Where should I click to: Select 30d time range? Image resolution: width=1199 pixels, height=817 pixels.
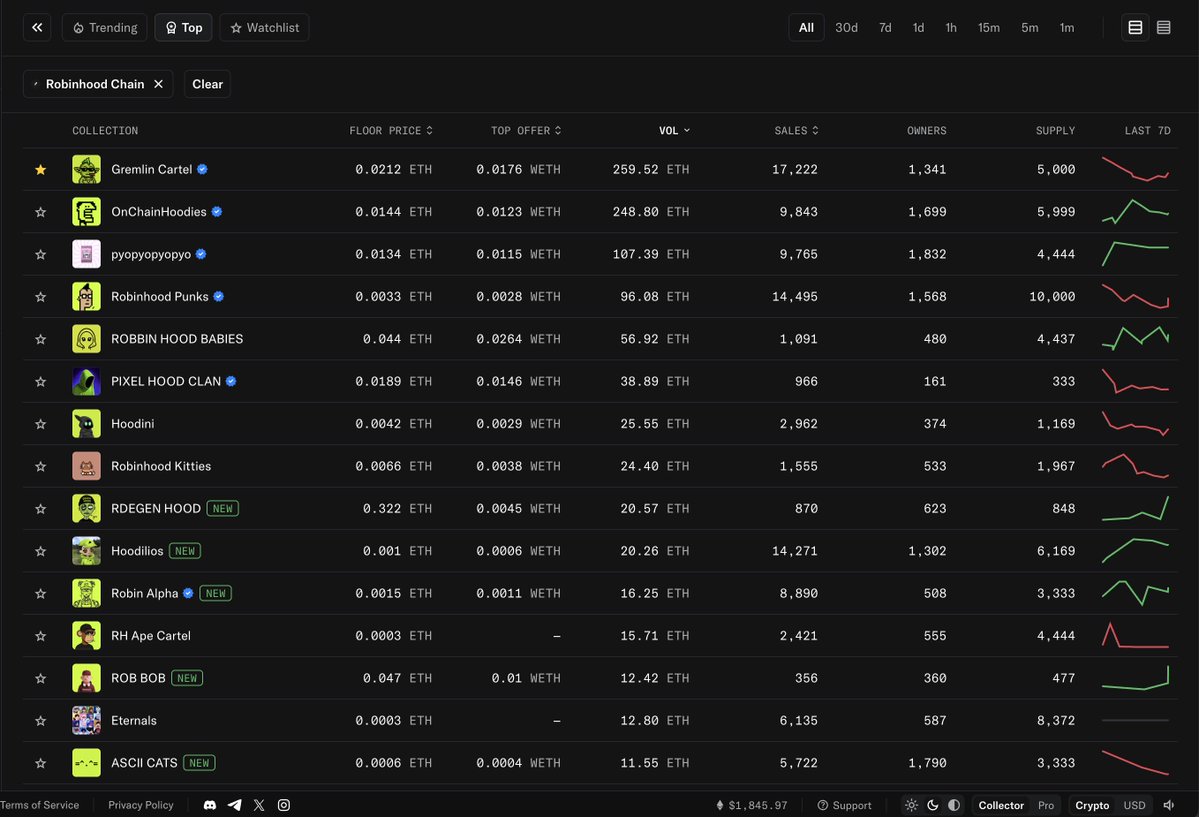tap(846, 28)
